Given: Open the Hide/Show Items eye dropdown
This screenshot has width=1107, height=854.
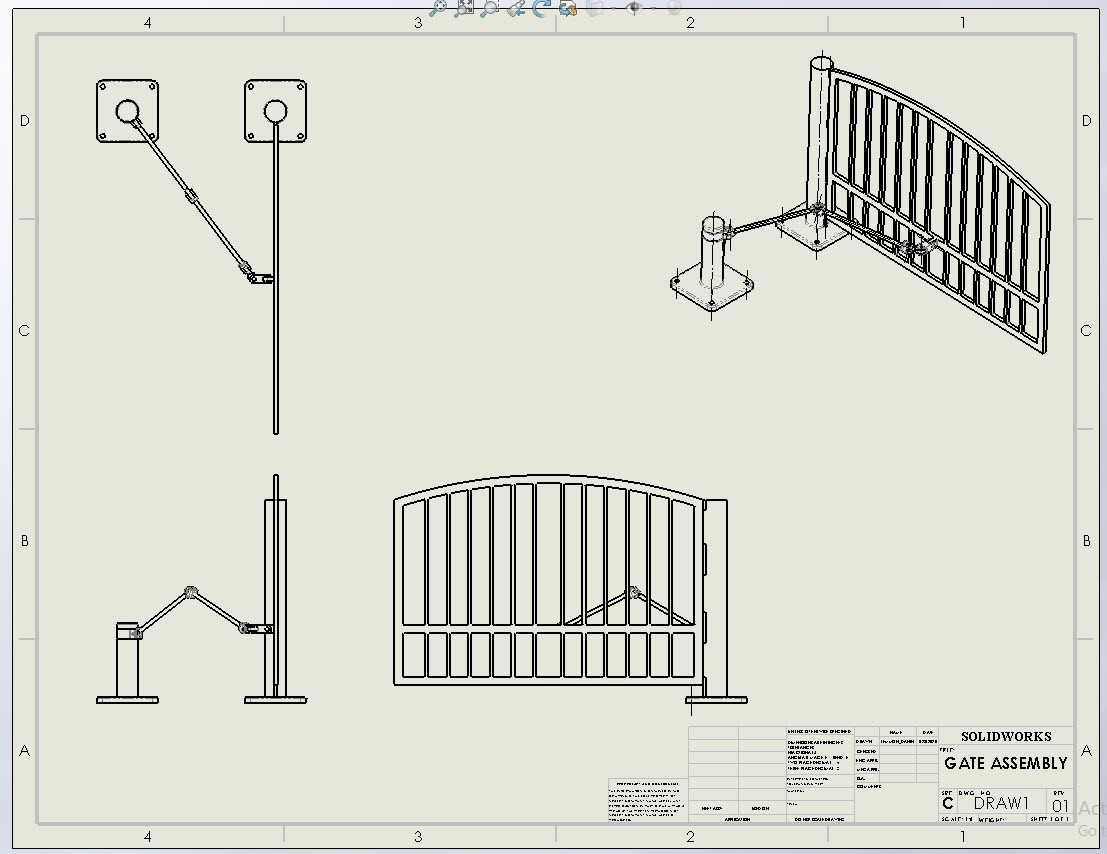Looking at the screenshot, I should [x=633, y=8].
